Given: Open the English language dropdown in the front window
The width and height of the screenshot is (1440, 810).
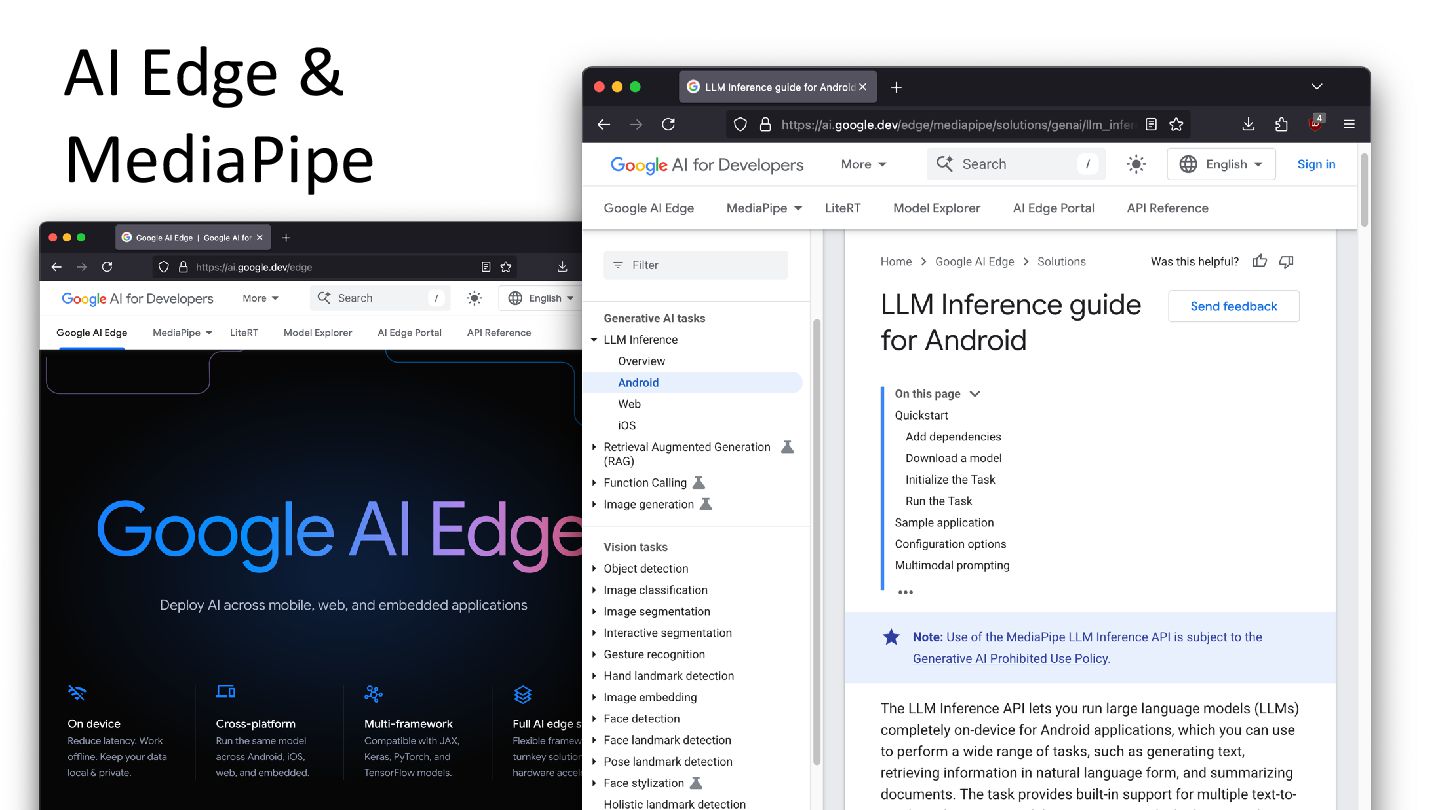Looking at the screenshot, I should (1221, 164).
